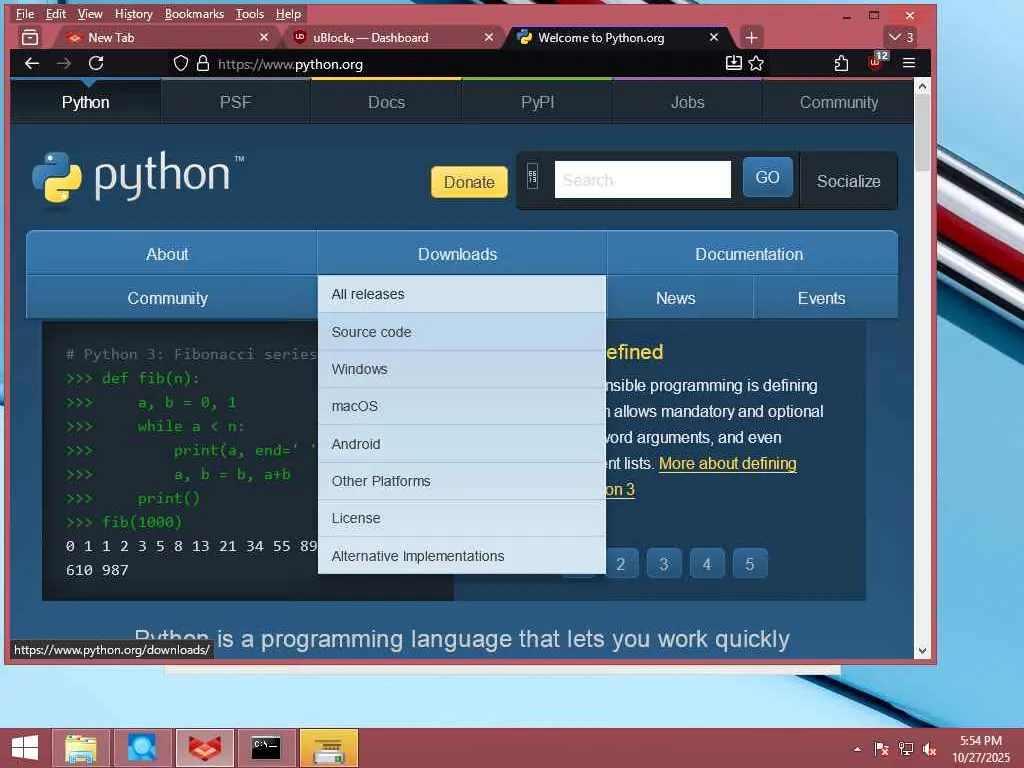Viewport: 1024px width, 768px height.
Task: Select All releases in Downloads menu
Action: (x=462, y=294)
